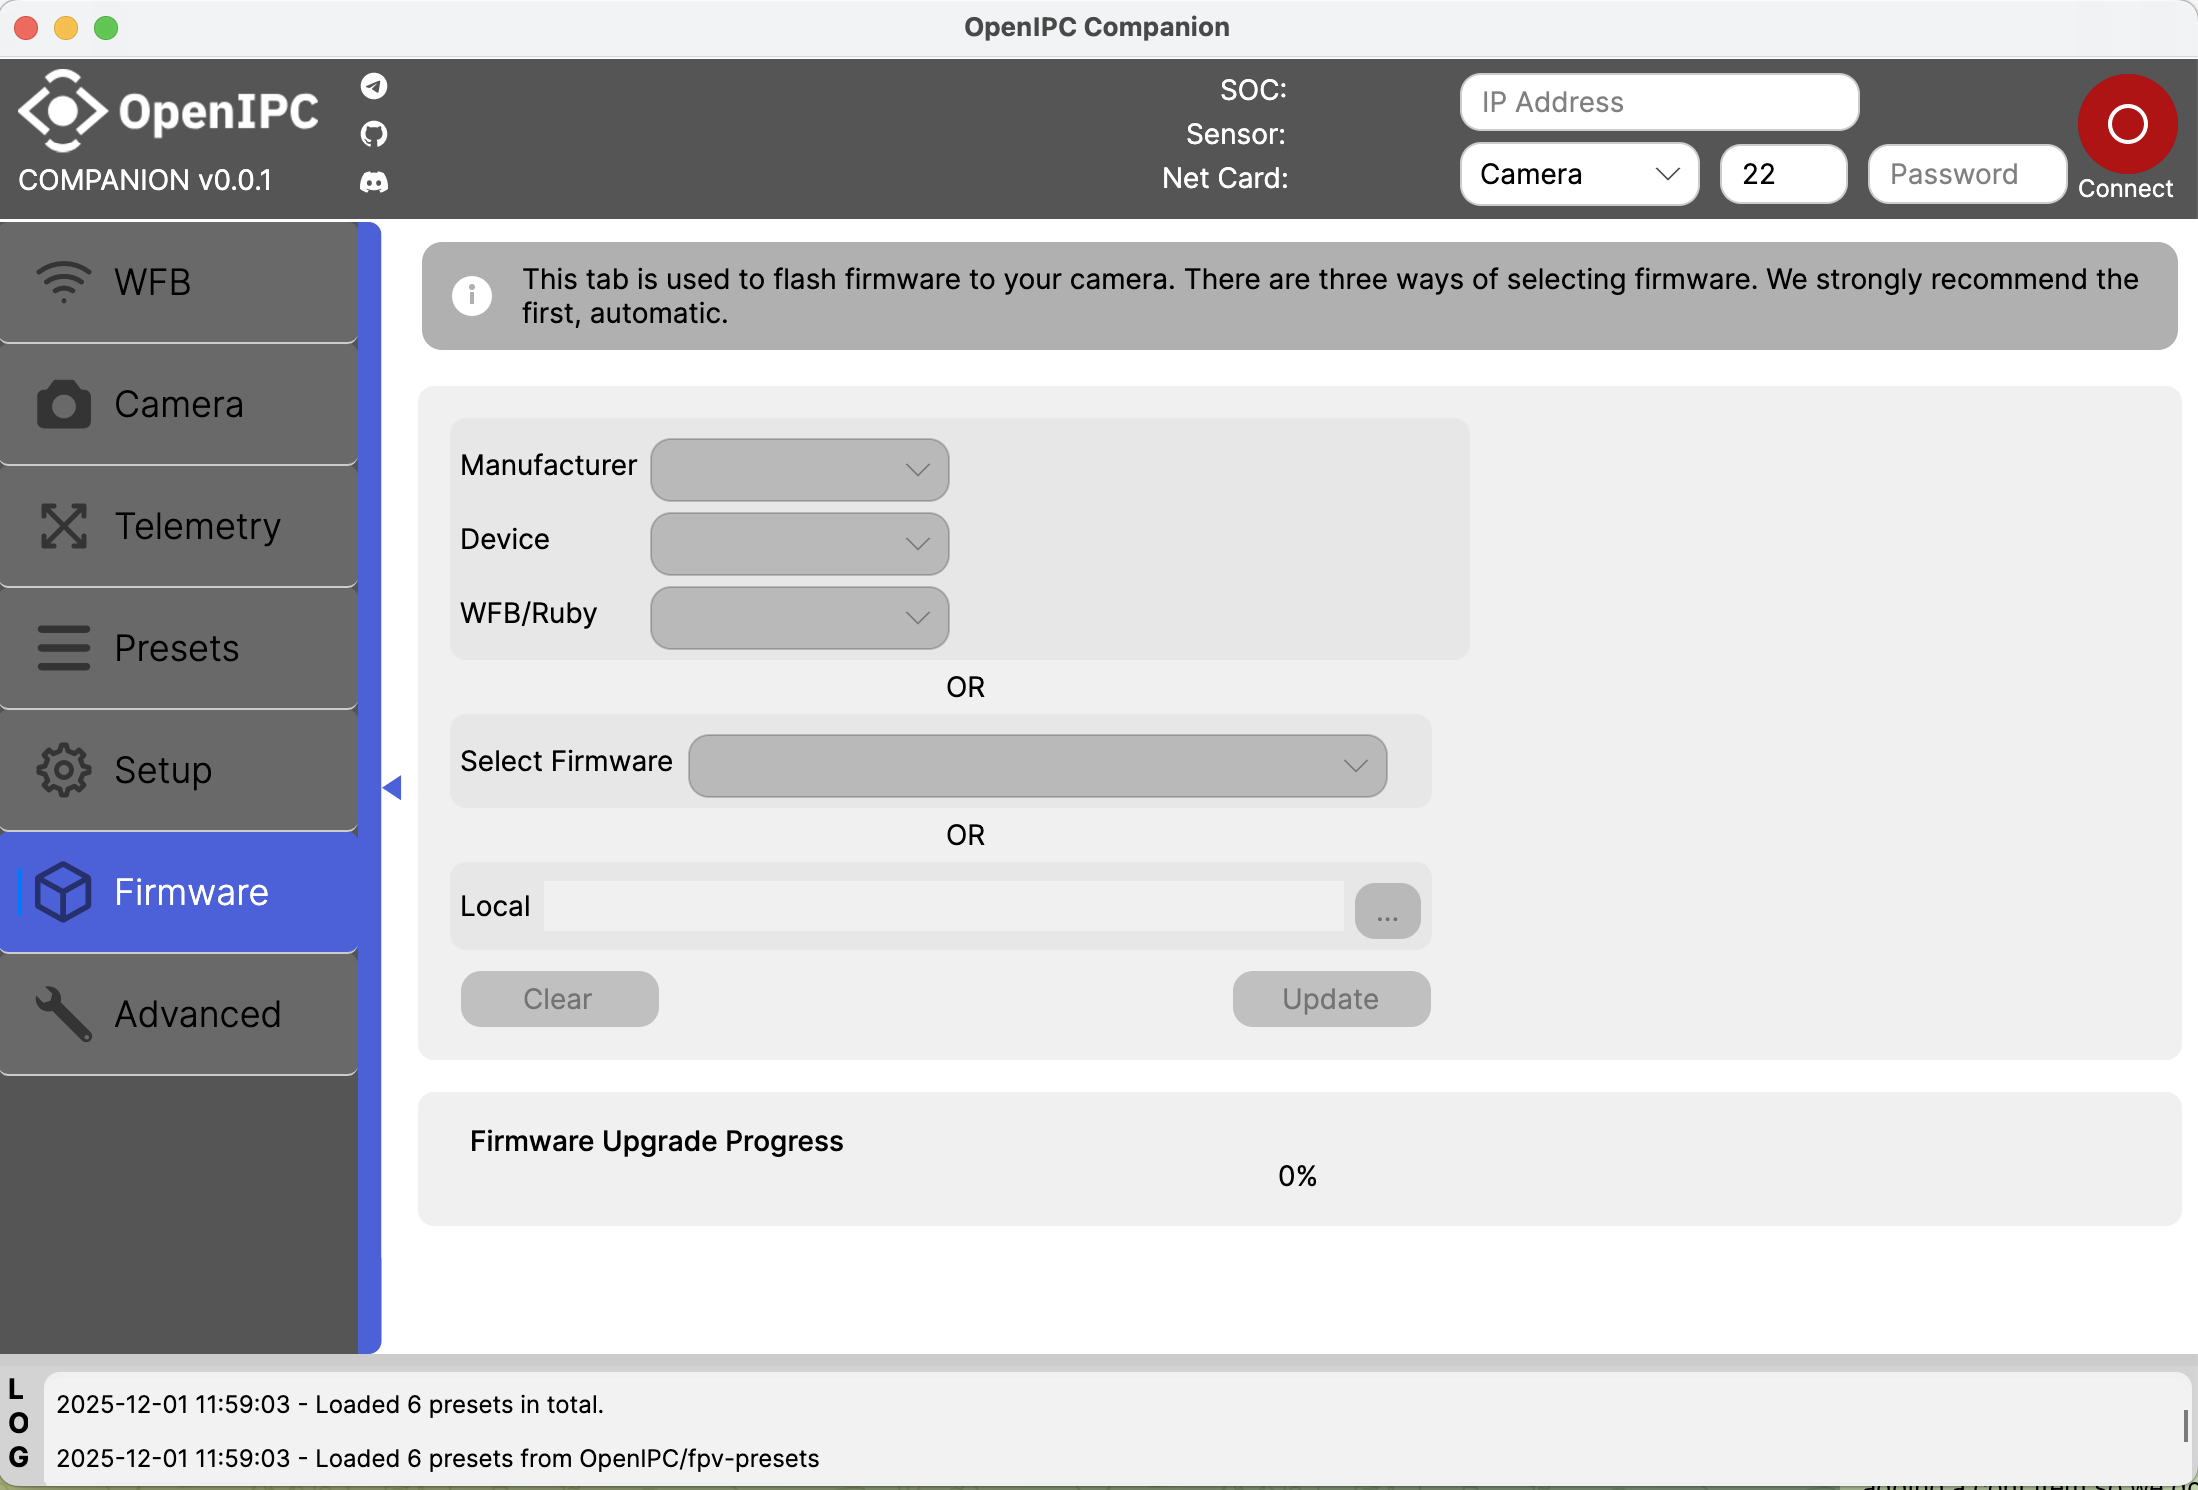Screen dimensions: 2198x1490
Task: Click the Update button
Action: tap(1331, 999)
